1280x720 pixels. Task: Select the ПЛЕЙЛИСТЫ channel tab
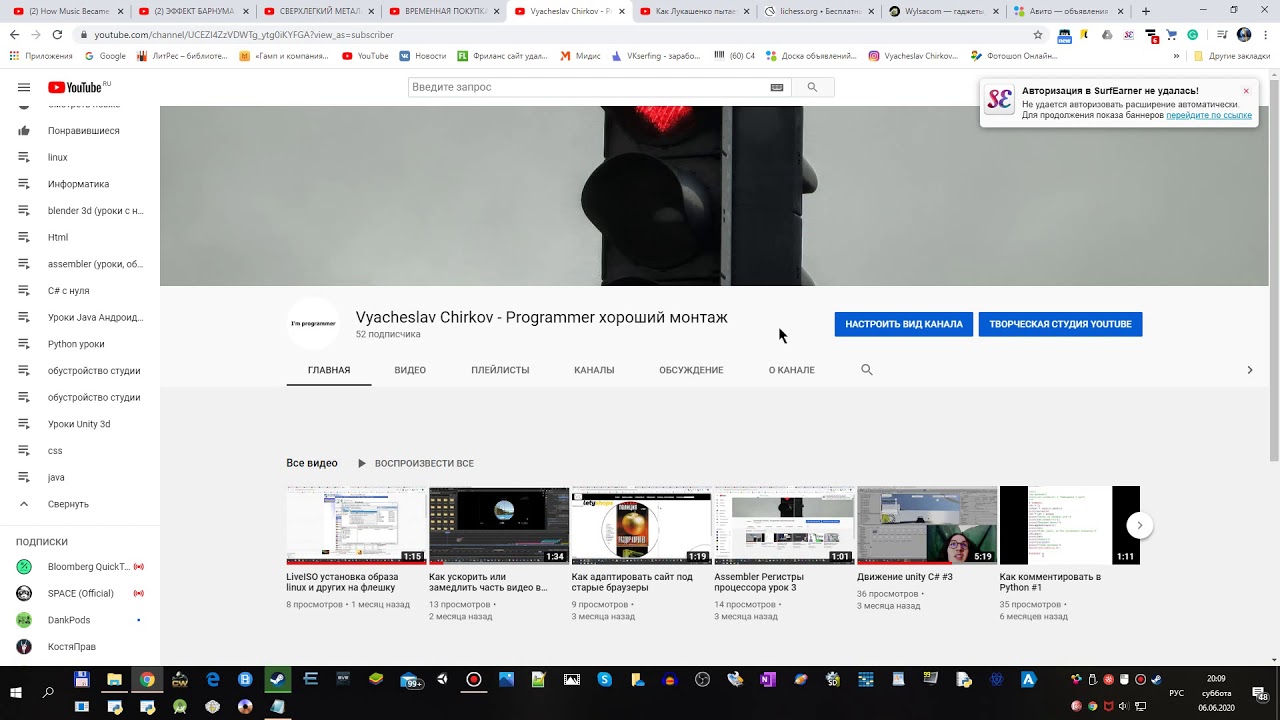coord(500,370)
